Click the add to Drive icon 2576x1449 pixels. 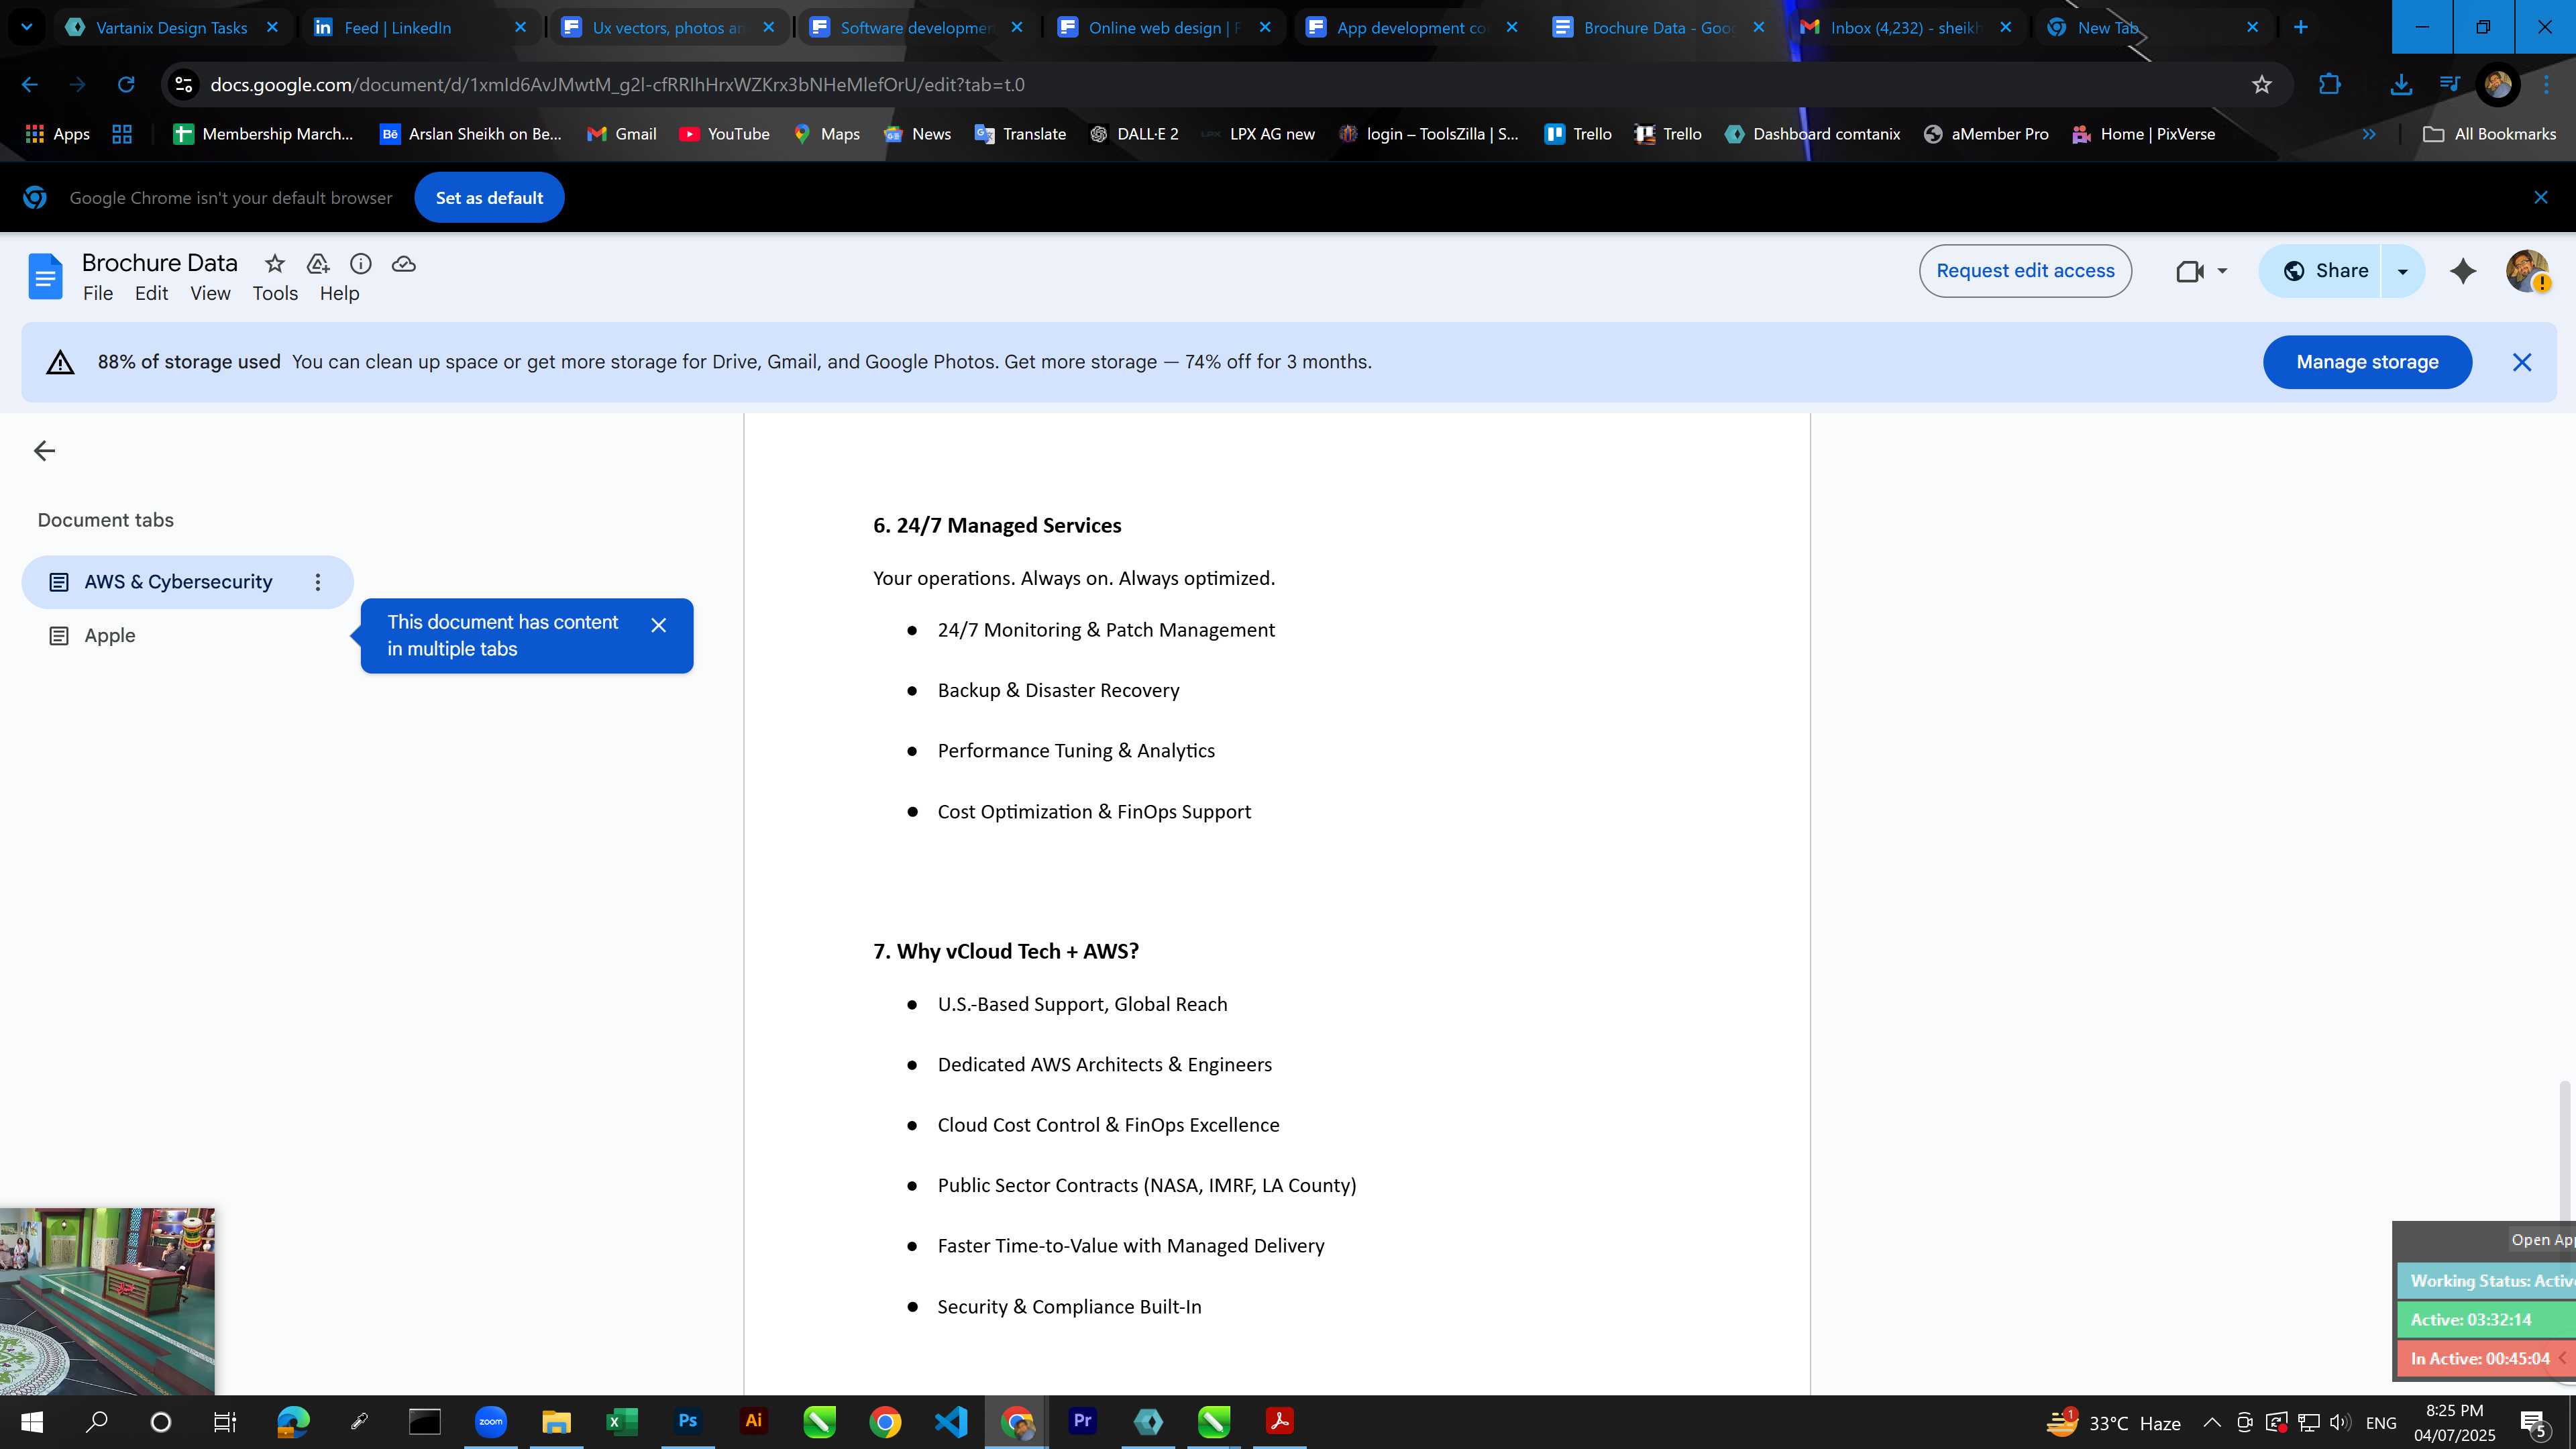pyautogui.click(x=318, y=264)
